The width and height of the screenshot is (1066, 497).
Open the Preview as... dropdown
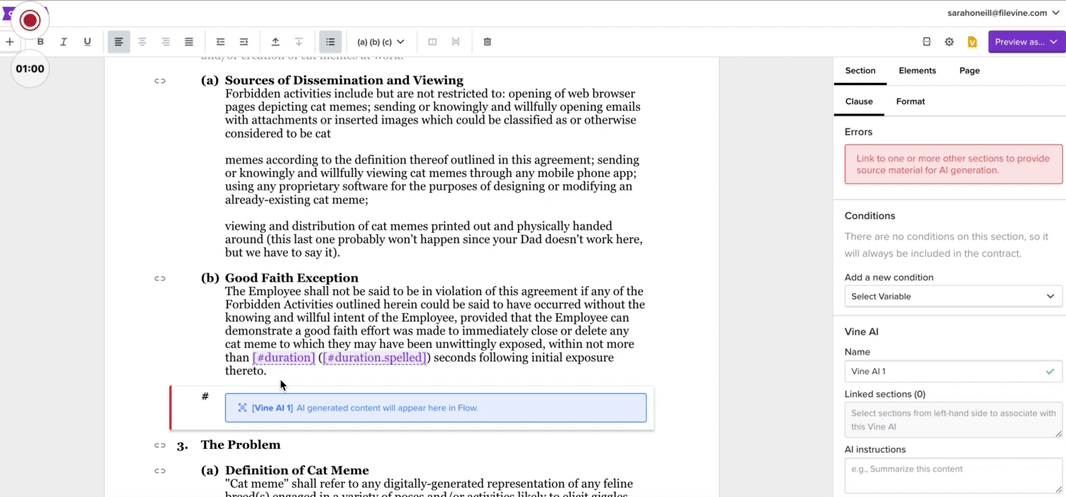pyautogui.click(x=1026, y=42)
